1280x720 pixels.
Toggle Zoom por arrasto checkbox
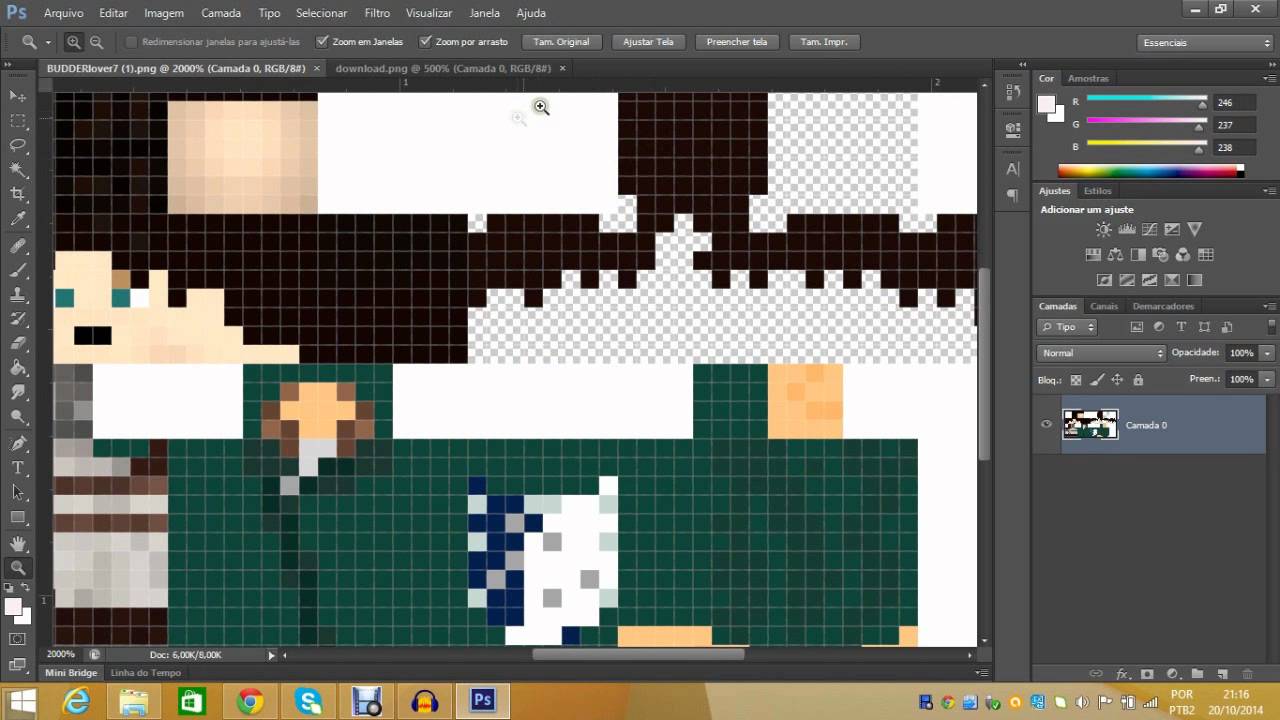coord(425,42)
